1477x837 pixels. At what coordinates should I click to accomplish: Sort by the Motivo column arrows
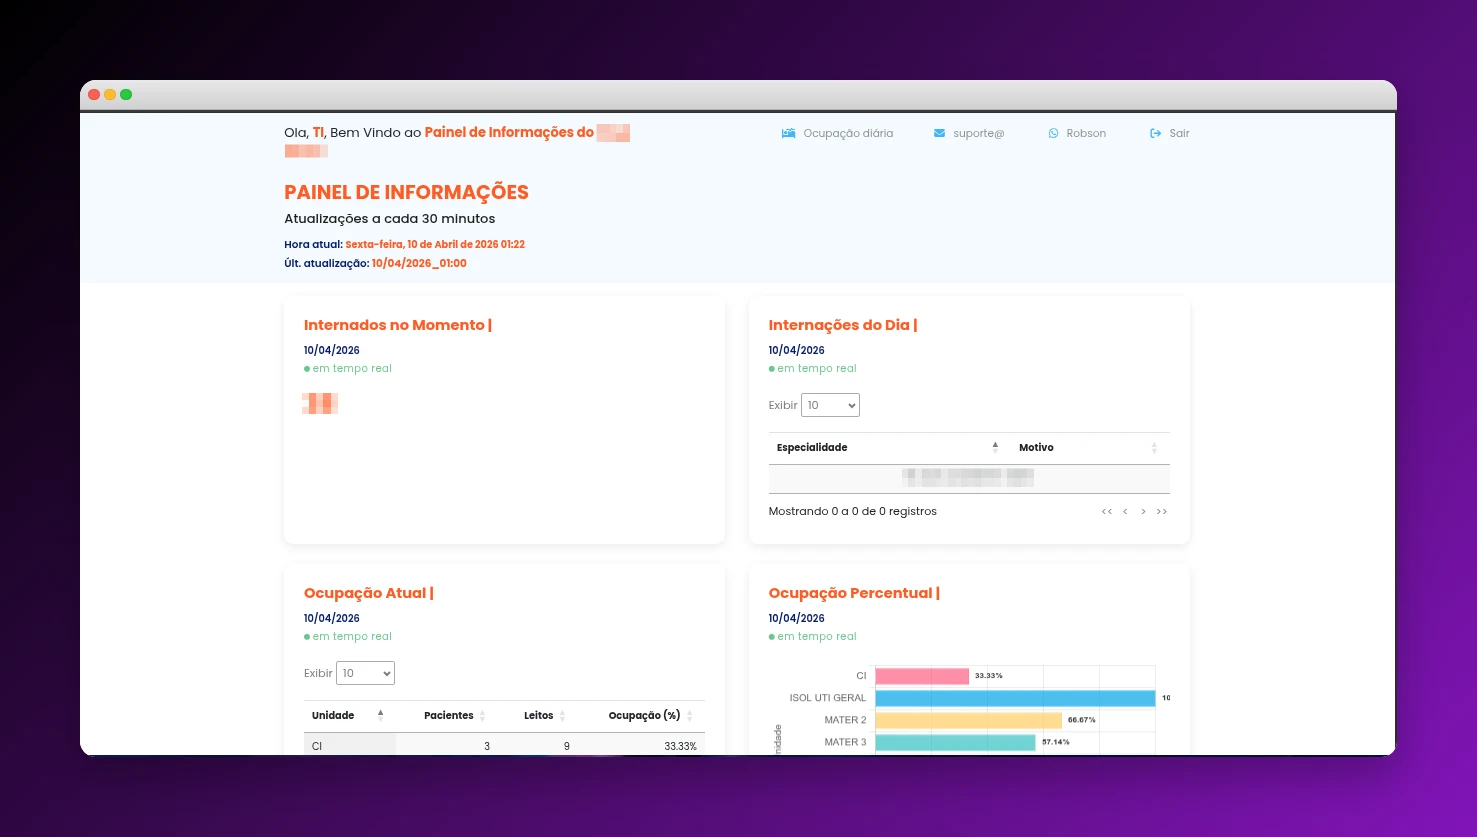(1154, 448)
